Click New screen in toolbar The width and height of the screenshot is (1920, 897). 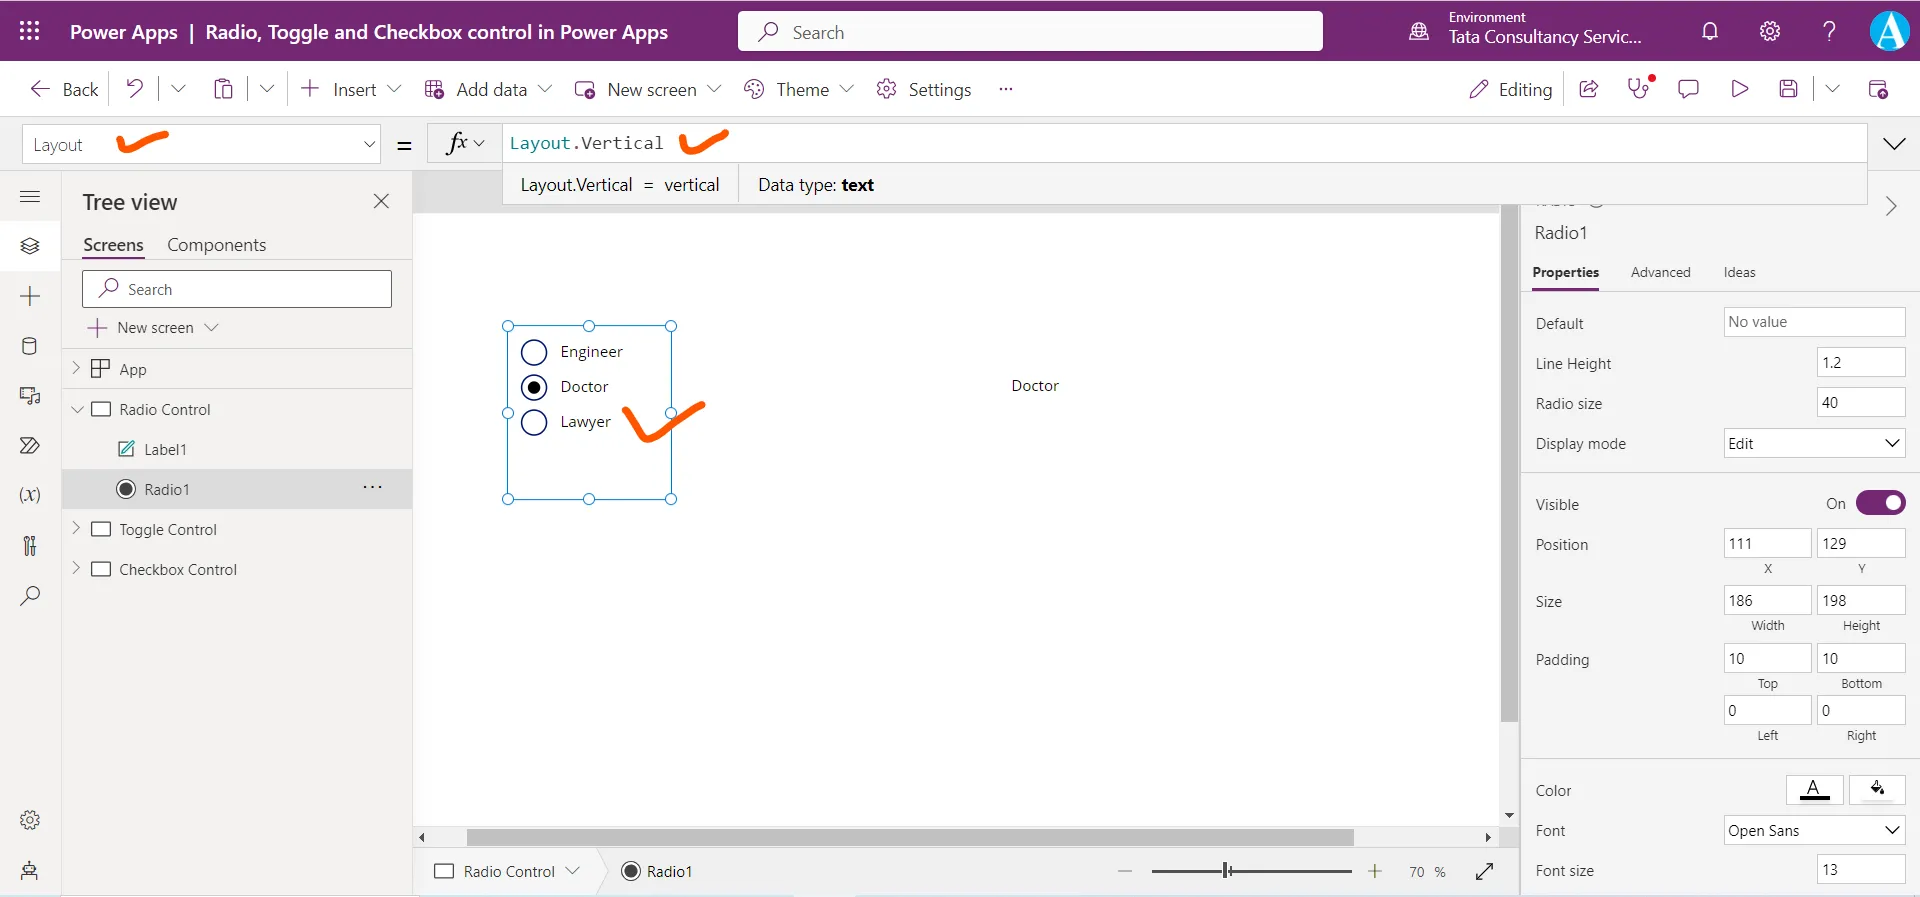[x=648, y=89]
